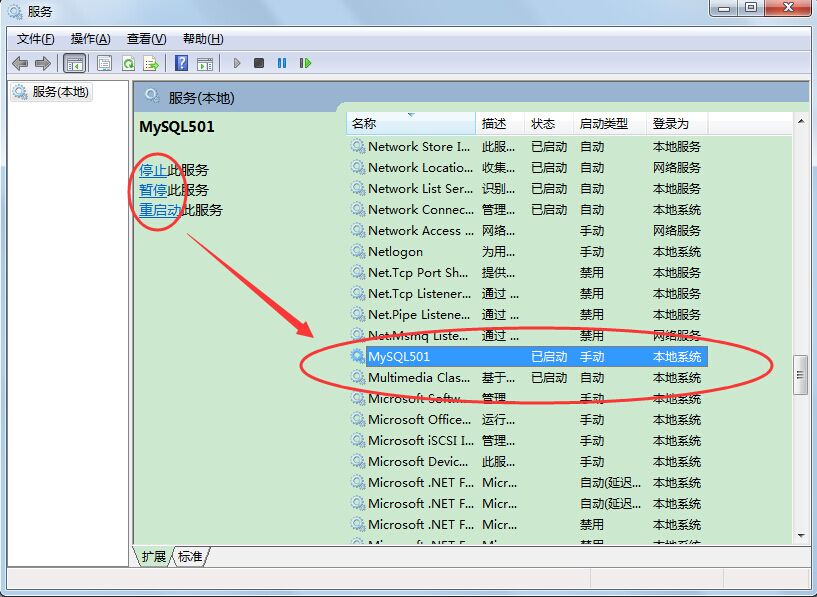Sort by the 启动类型 column header

[x=610, y=123]
